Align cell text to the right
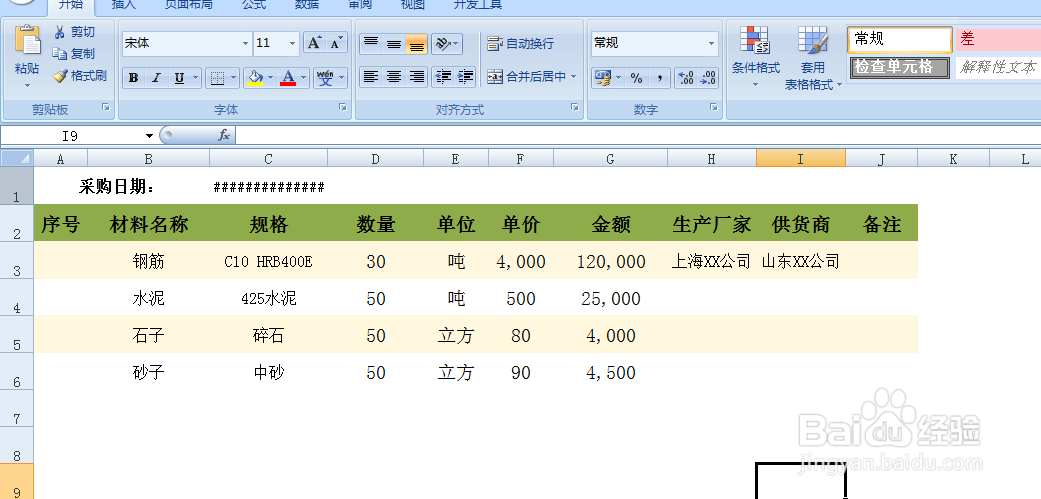The image size is (1041, 499). pos(416,77)
